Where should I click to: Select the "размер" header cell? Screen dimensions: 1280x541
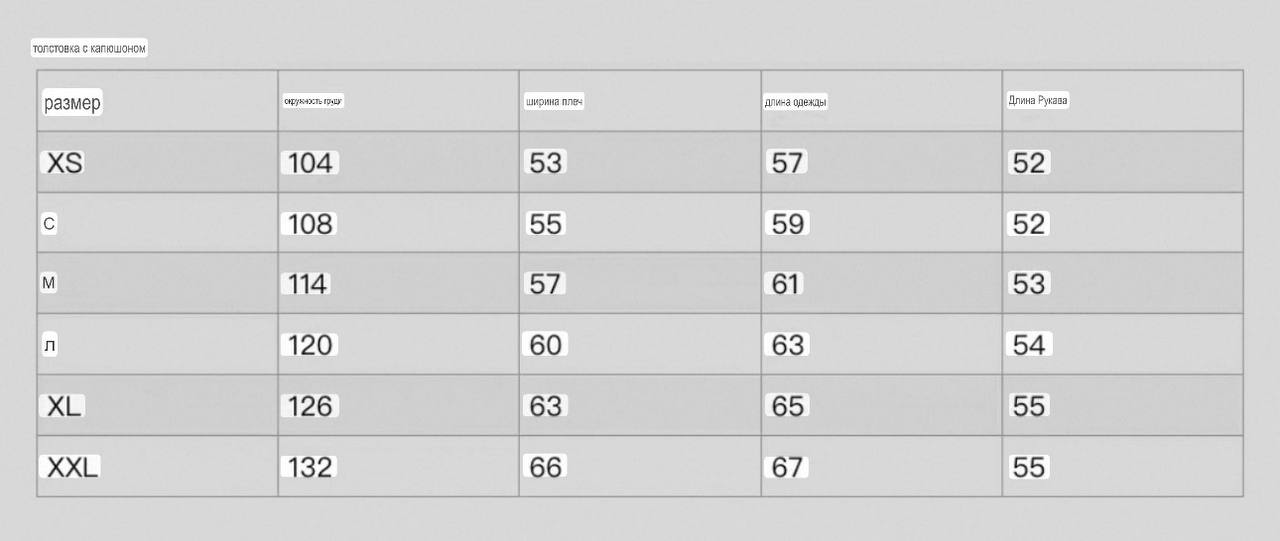(x=72, y=102)
